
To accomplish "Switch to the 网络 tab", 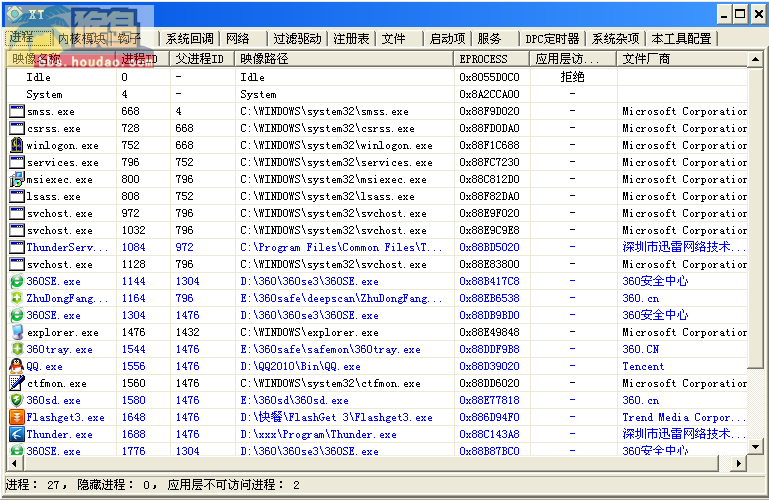I will tap(238, 39).
